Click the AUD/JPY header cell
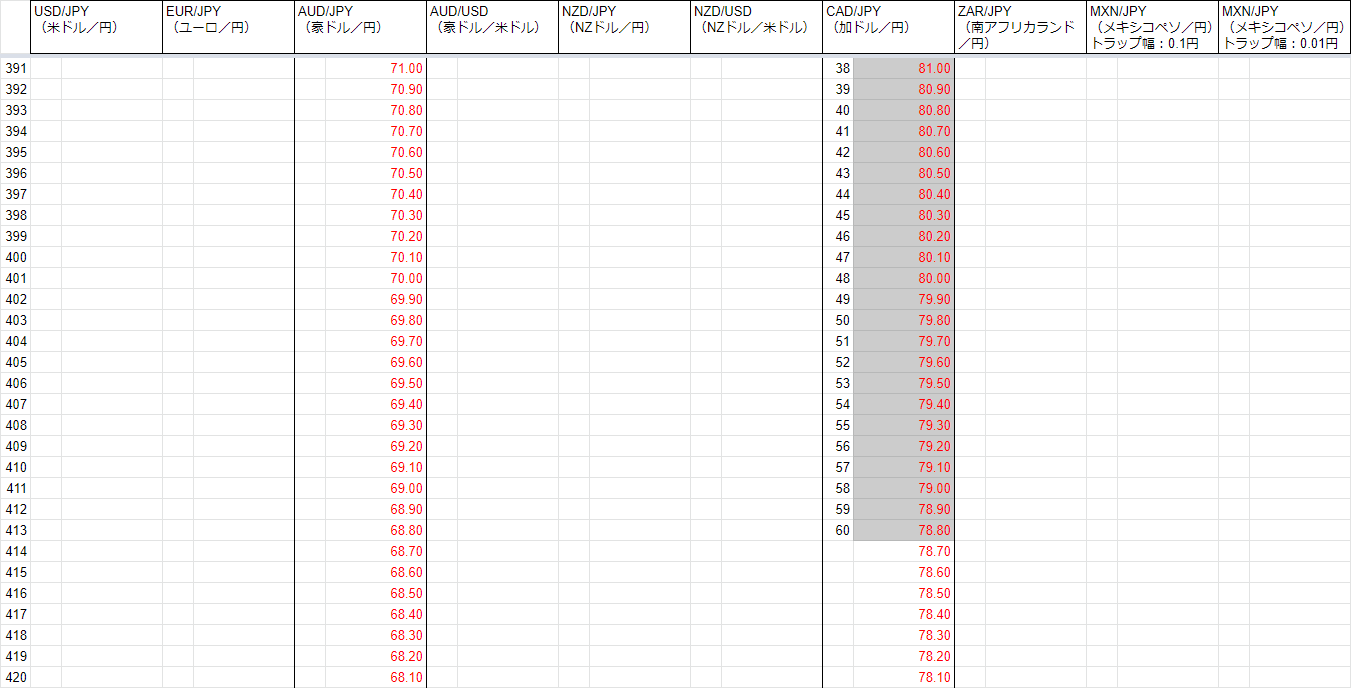Viewport: 1351px width, 688px height. (360, 27)
